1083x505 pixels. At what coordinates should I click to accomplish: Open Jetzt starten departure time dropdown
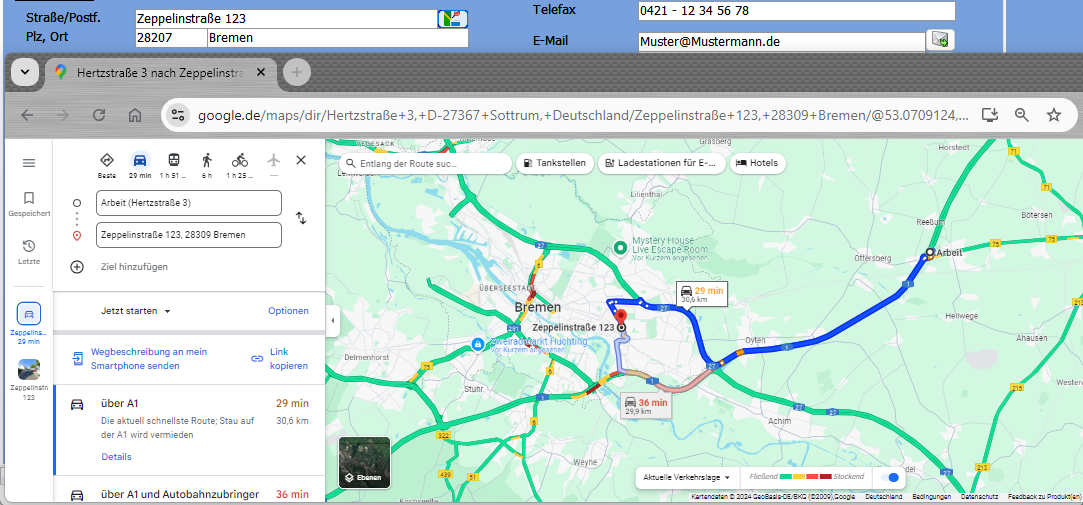point(135,311)
